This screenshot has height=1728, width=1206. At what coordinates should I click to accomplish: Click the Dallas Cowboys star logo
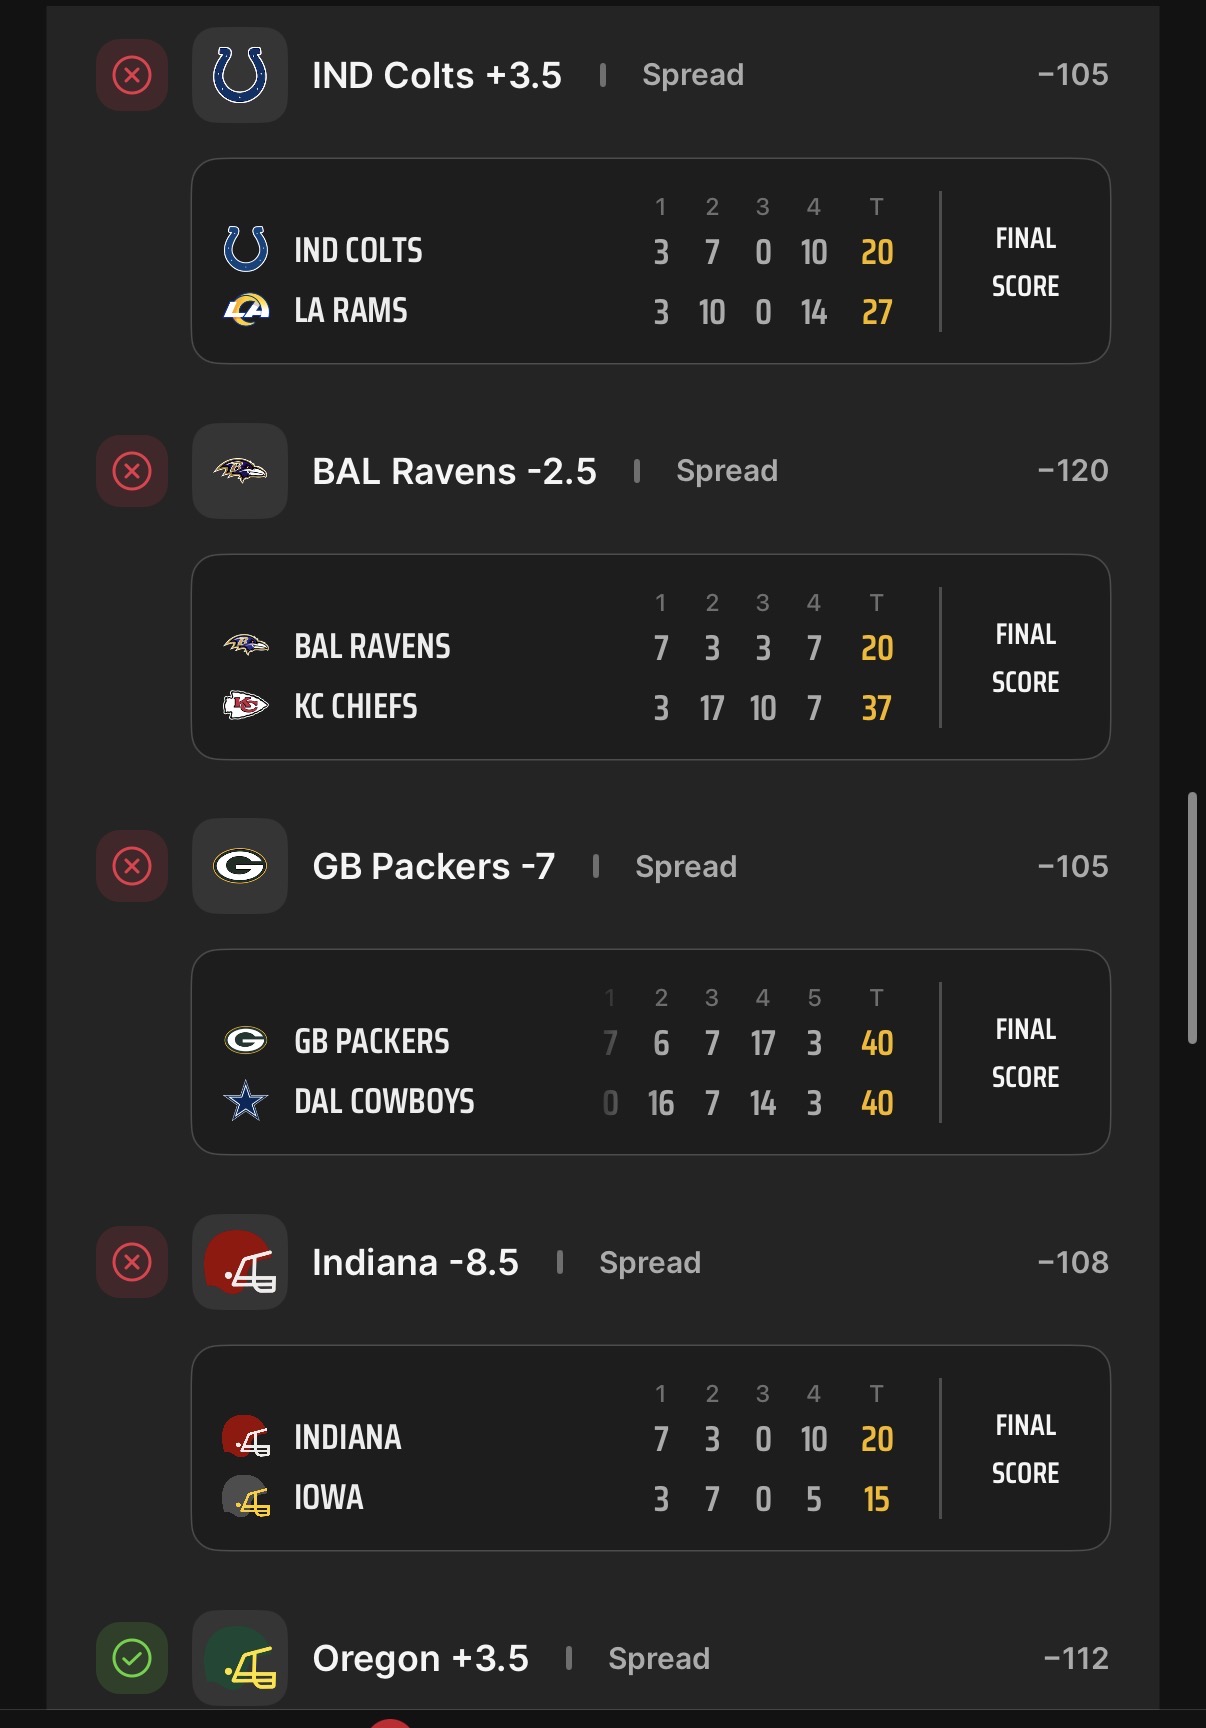pyautogui.click(x=246, y=1102)
